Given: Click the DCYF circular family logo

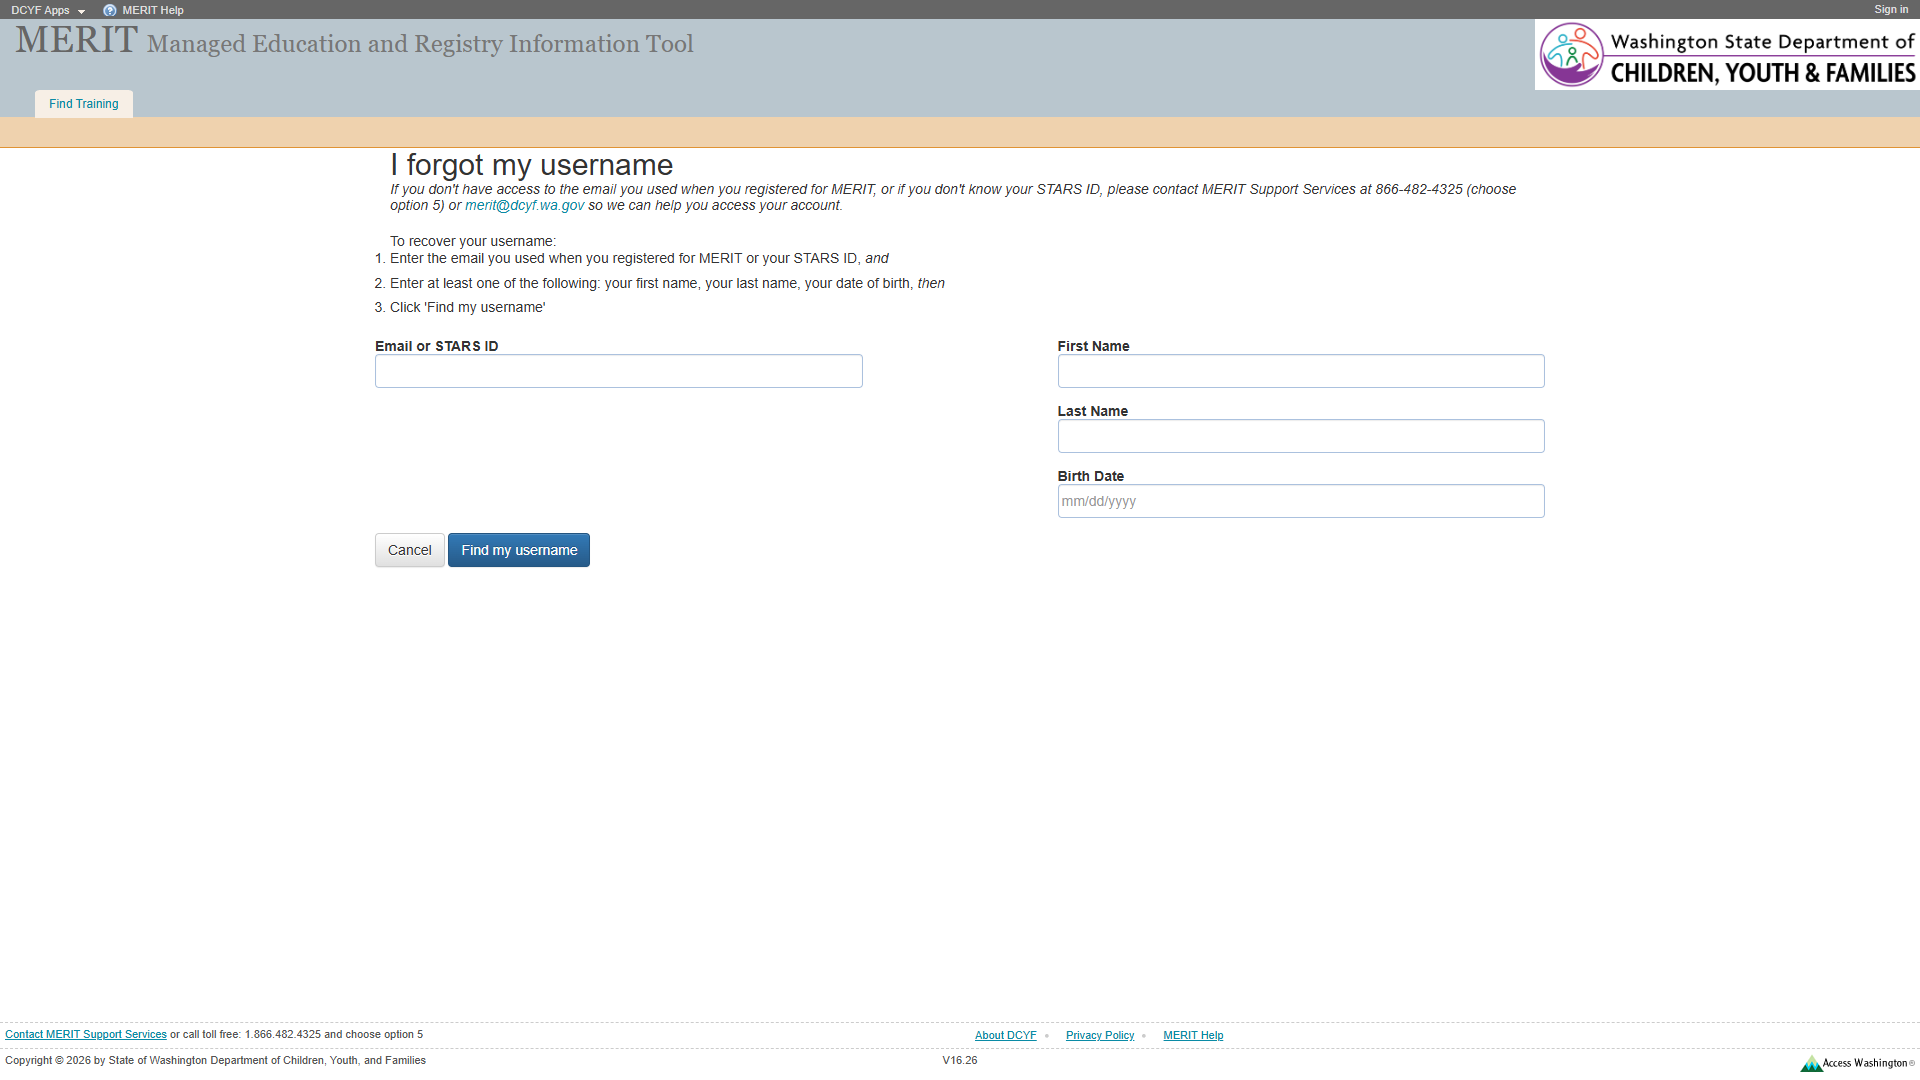Looking at the screenshot, I should click(x=1571, y=54).
